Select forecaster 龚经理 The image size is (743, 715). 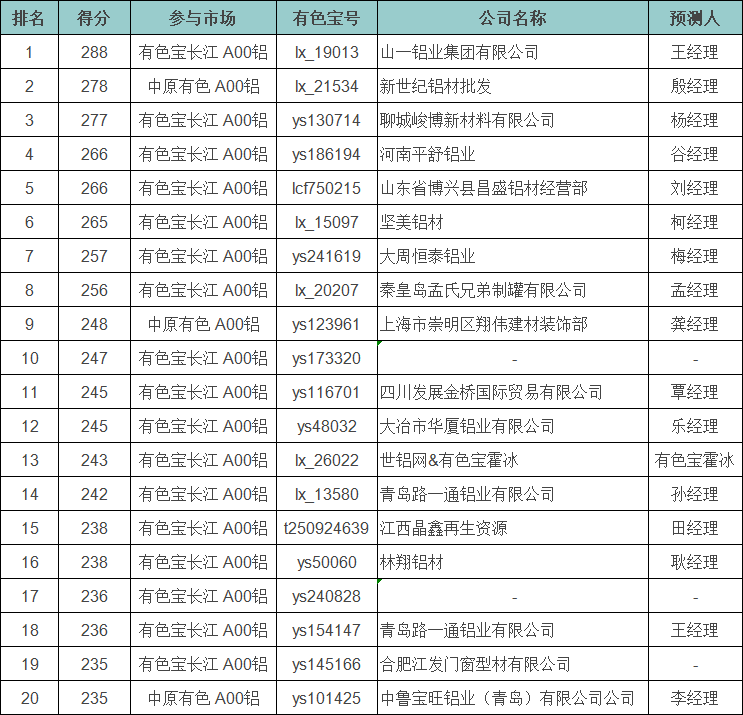tap(695, 325)
